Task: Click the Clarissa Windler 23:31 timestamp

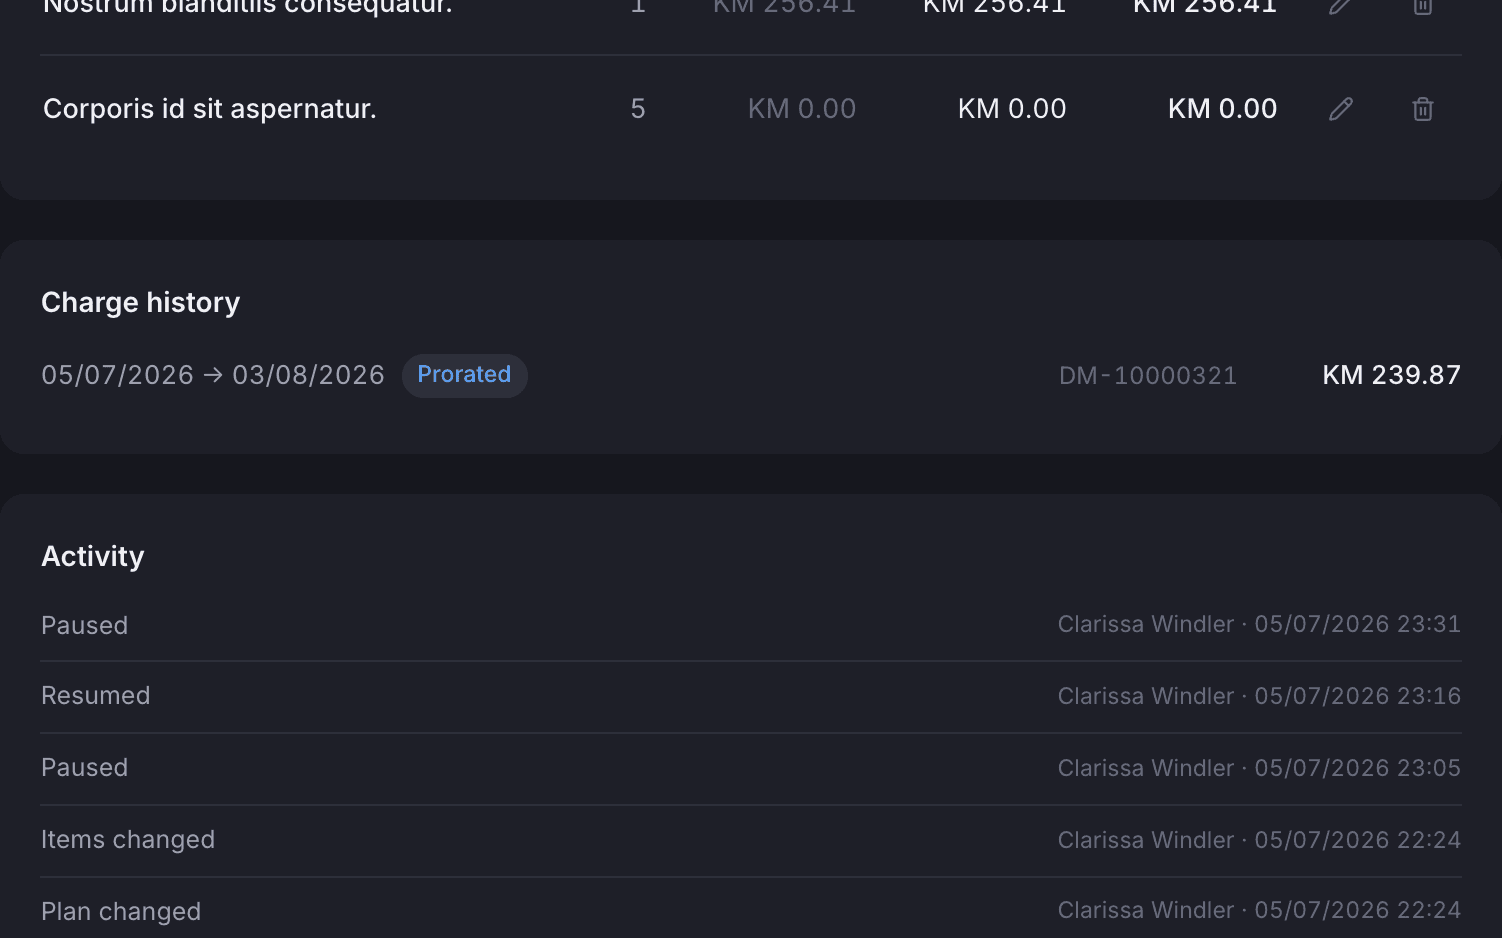Action: point(1259,624)
